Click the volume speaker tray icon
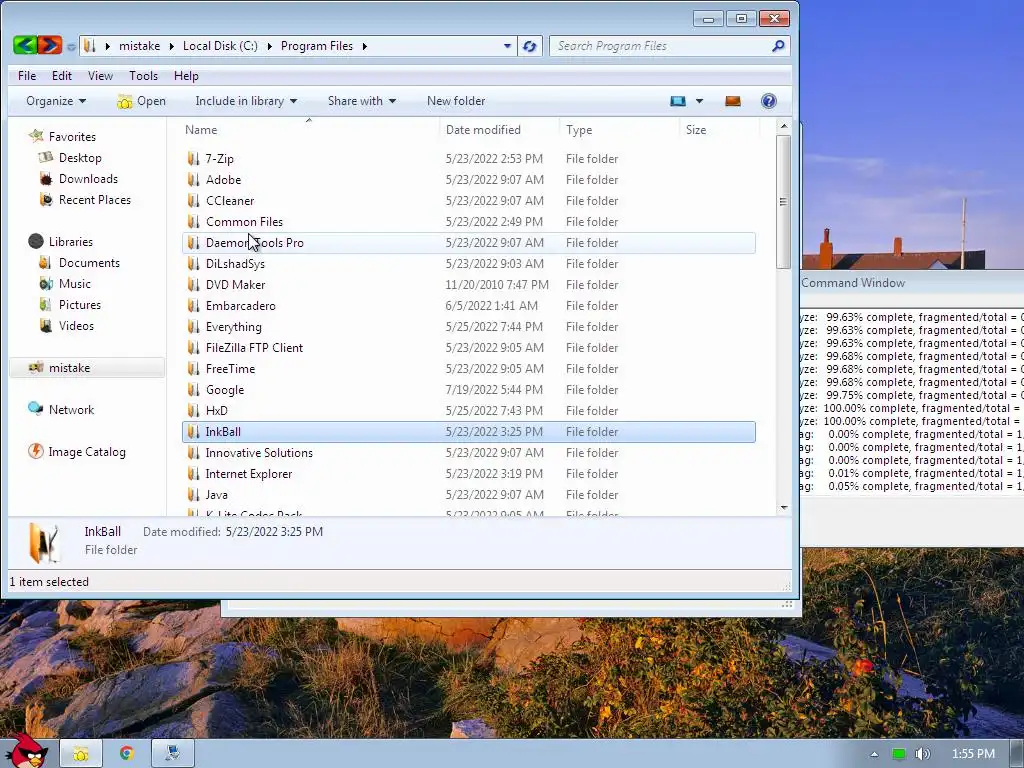 pyautogui.click(x=922, y=754)
